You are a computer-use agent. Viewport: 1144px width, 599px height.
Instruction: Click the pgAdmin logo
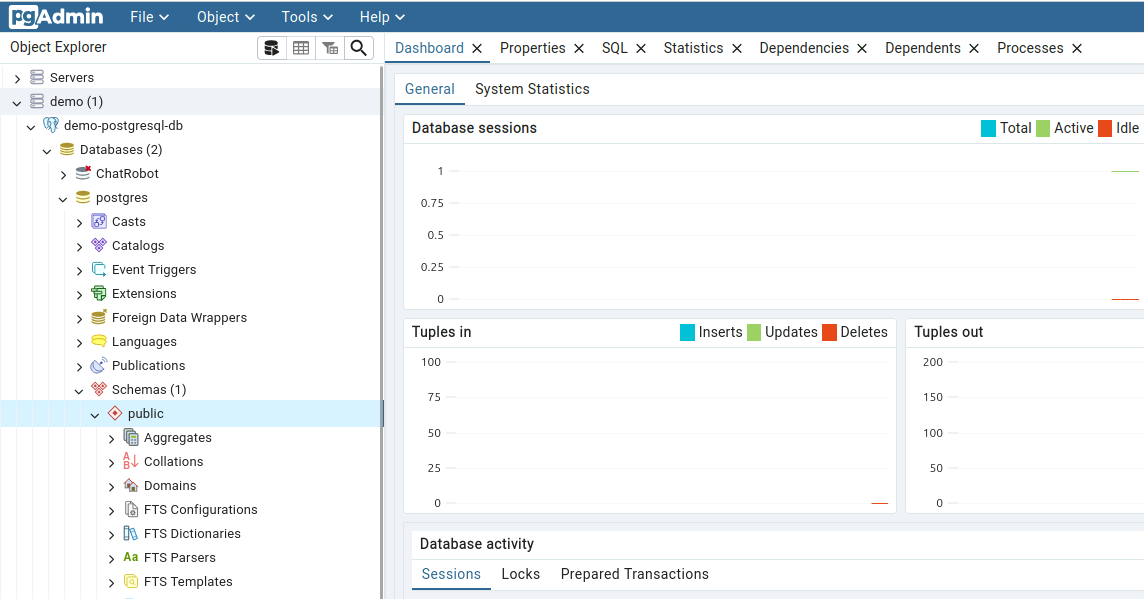coord(57,17)
